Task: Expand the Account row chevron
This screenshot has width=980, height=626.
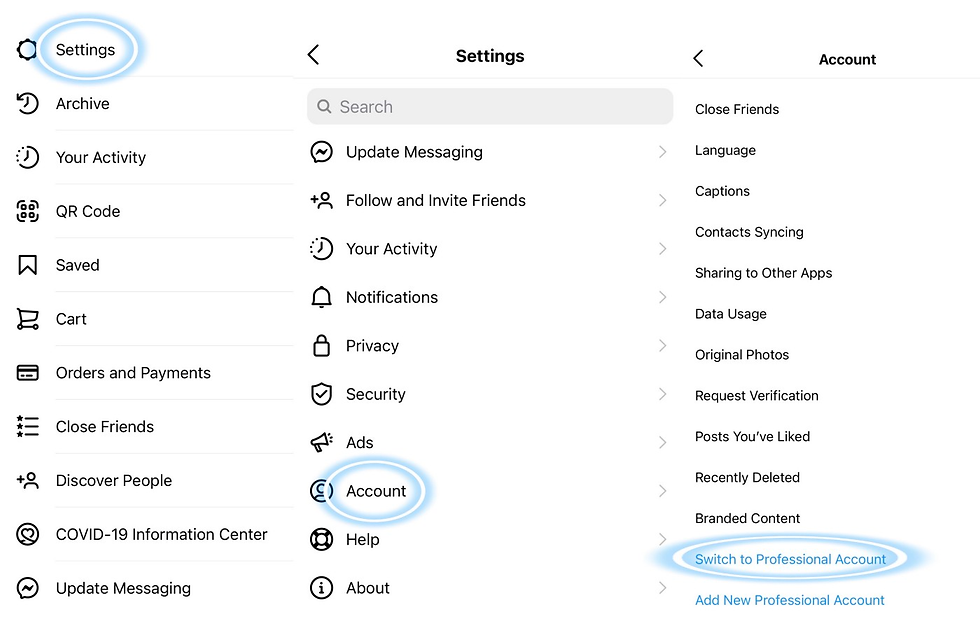Action: click(662, 491)
